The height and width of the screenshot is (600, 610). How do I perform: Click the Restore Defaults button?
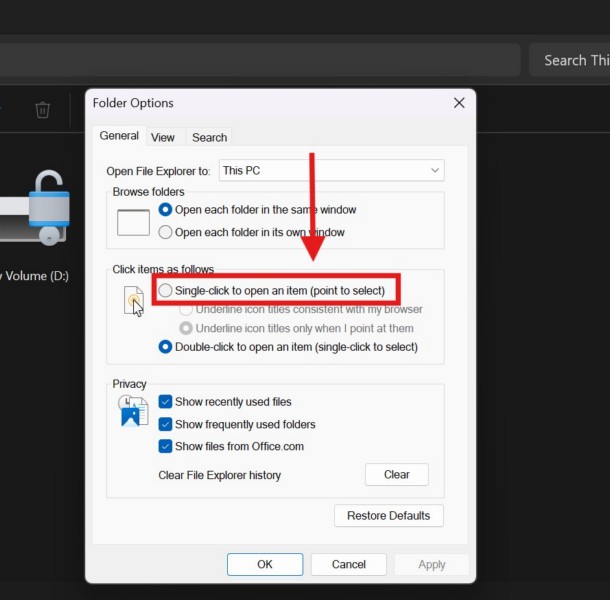[389, 516]
